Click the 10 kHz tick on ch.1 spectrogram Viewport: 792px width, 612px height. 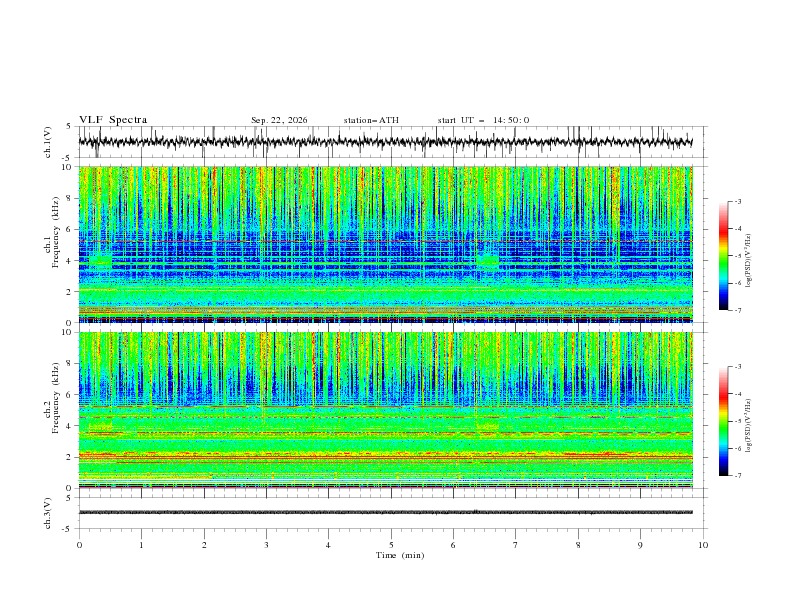point(69,167)
